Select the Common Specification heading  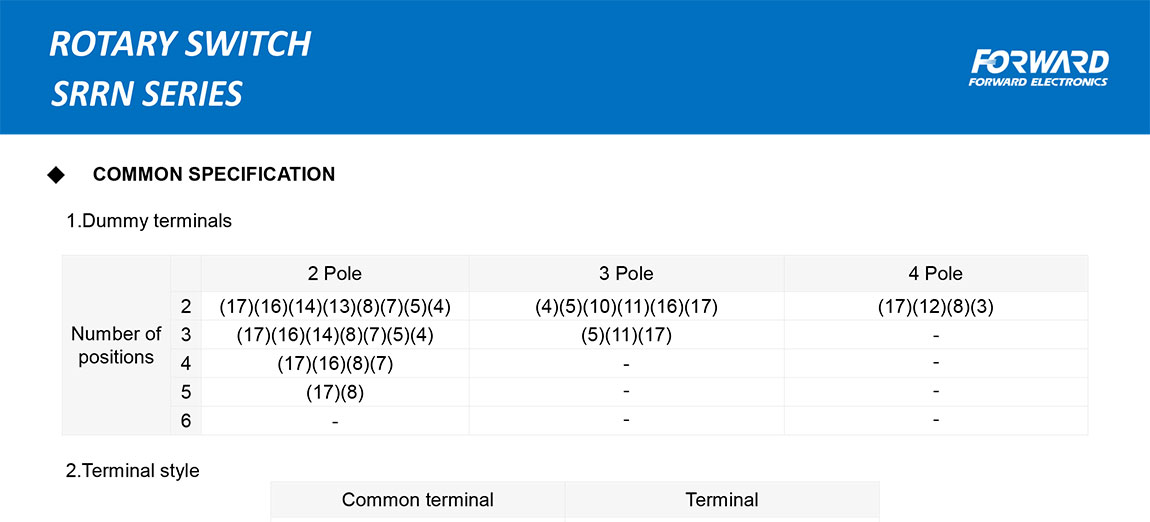214,175
